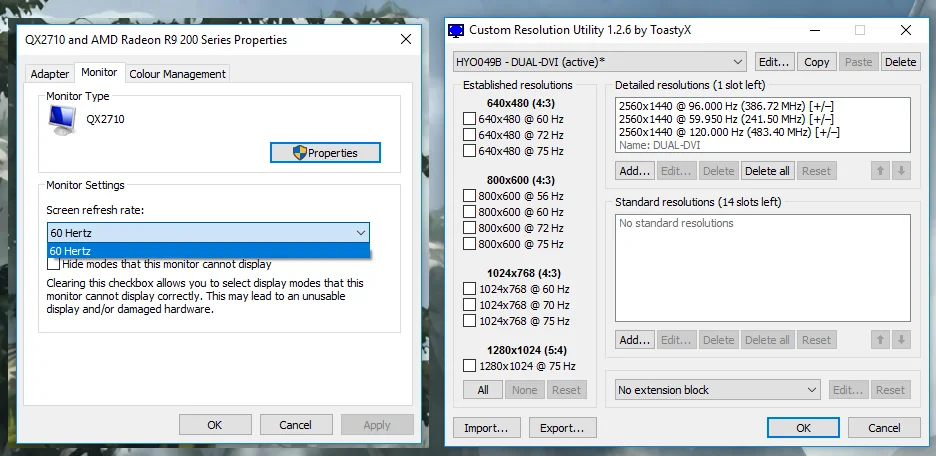Click the Export... button
Screen dimensions: 936x456
(x=562, y=428)
